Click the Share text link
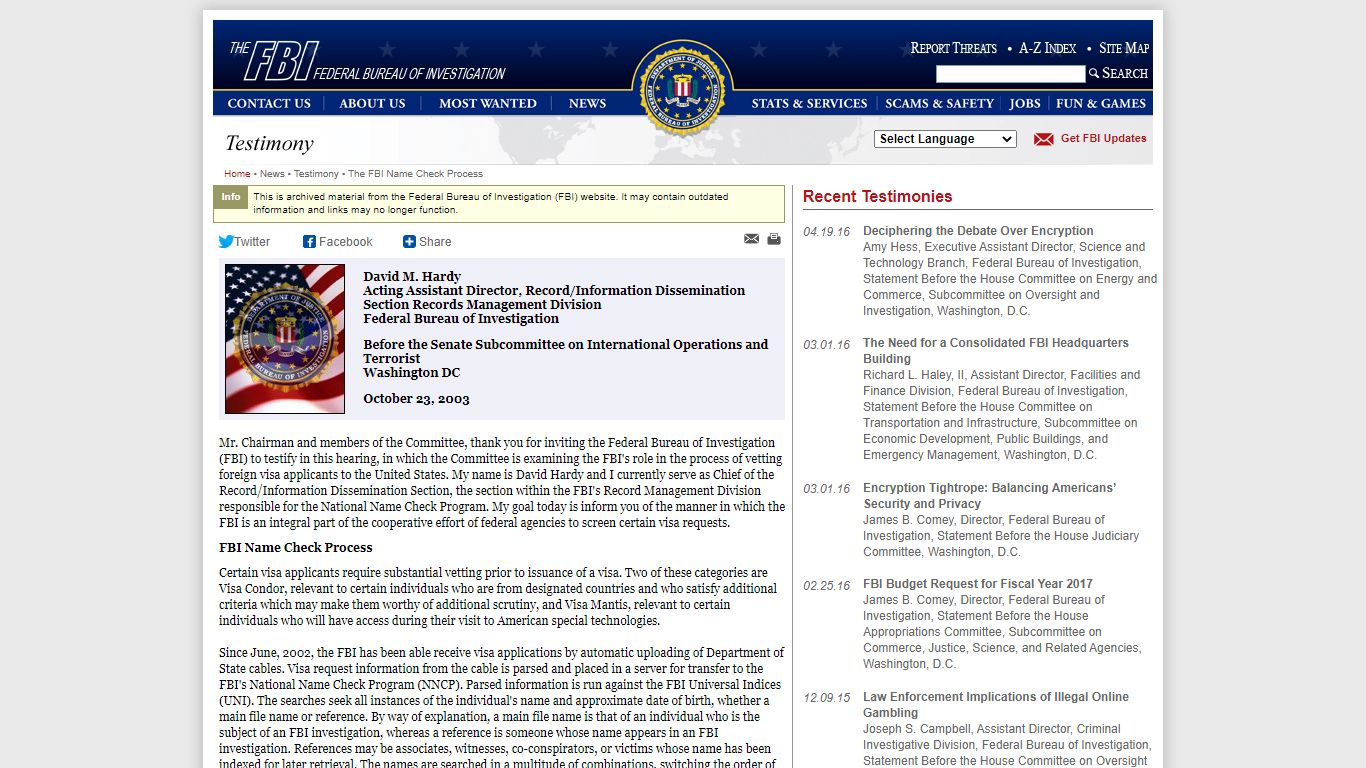This screenshot has height=768, width=1366. click(x=435, y=242)
